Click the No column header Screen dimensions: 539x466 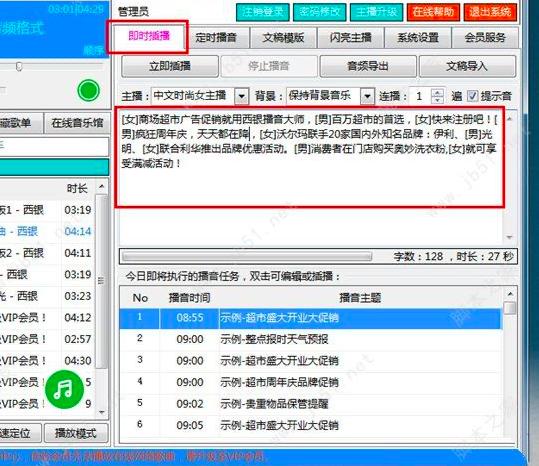coord(140,298)
